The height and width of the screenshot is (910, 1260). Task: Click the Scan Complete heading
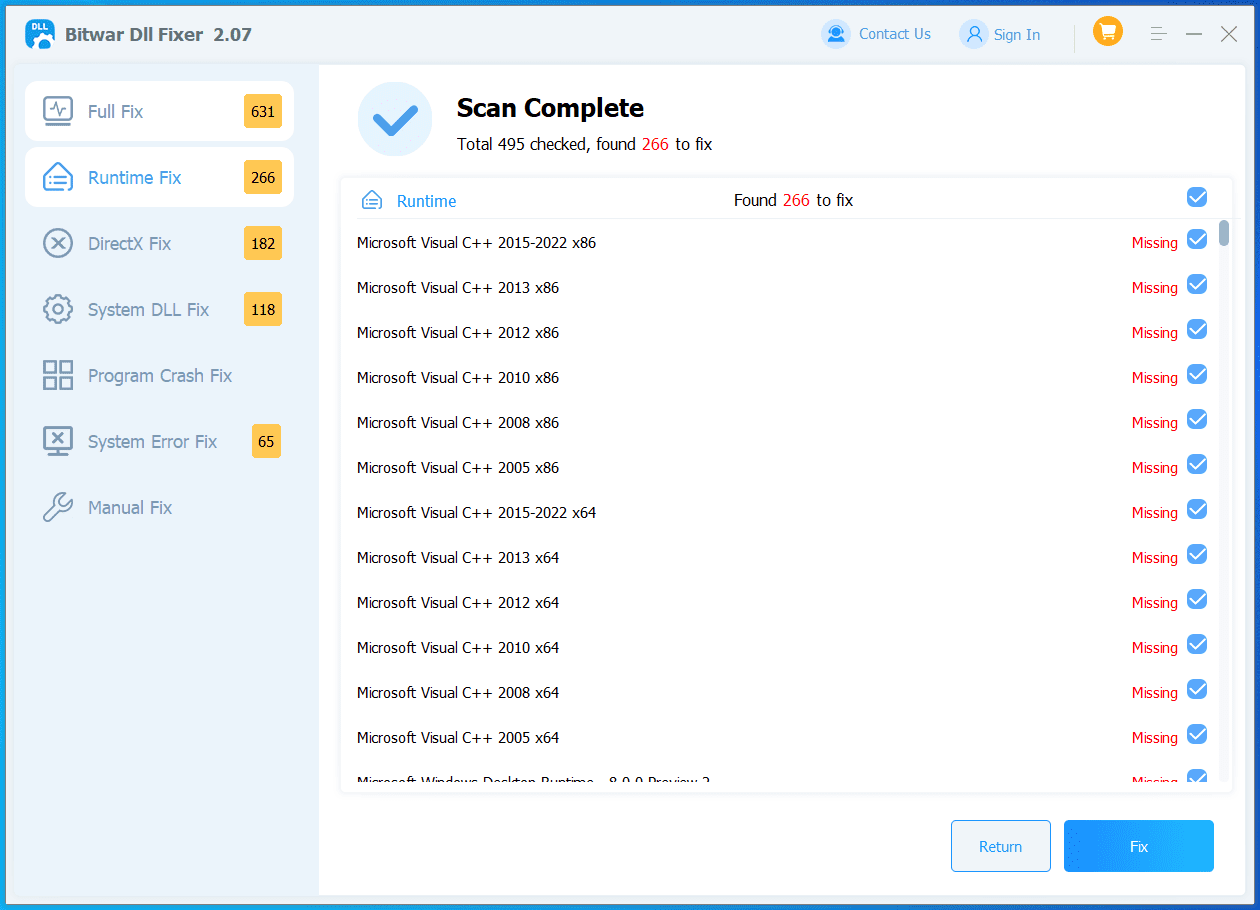550,108
